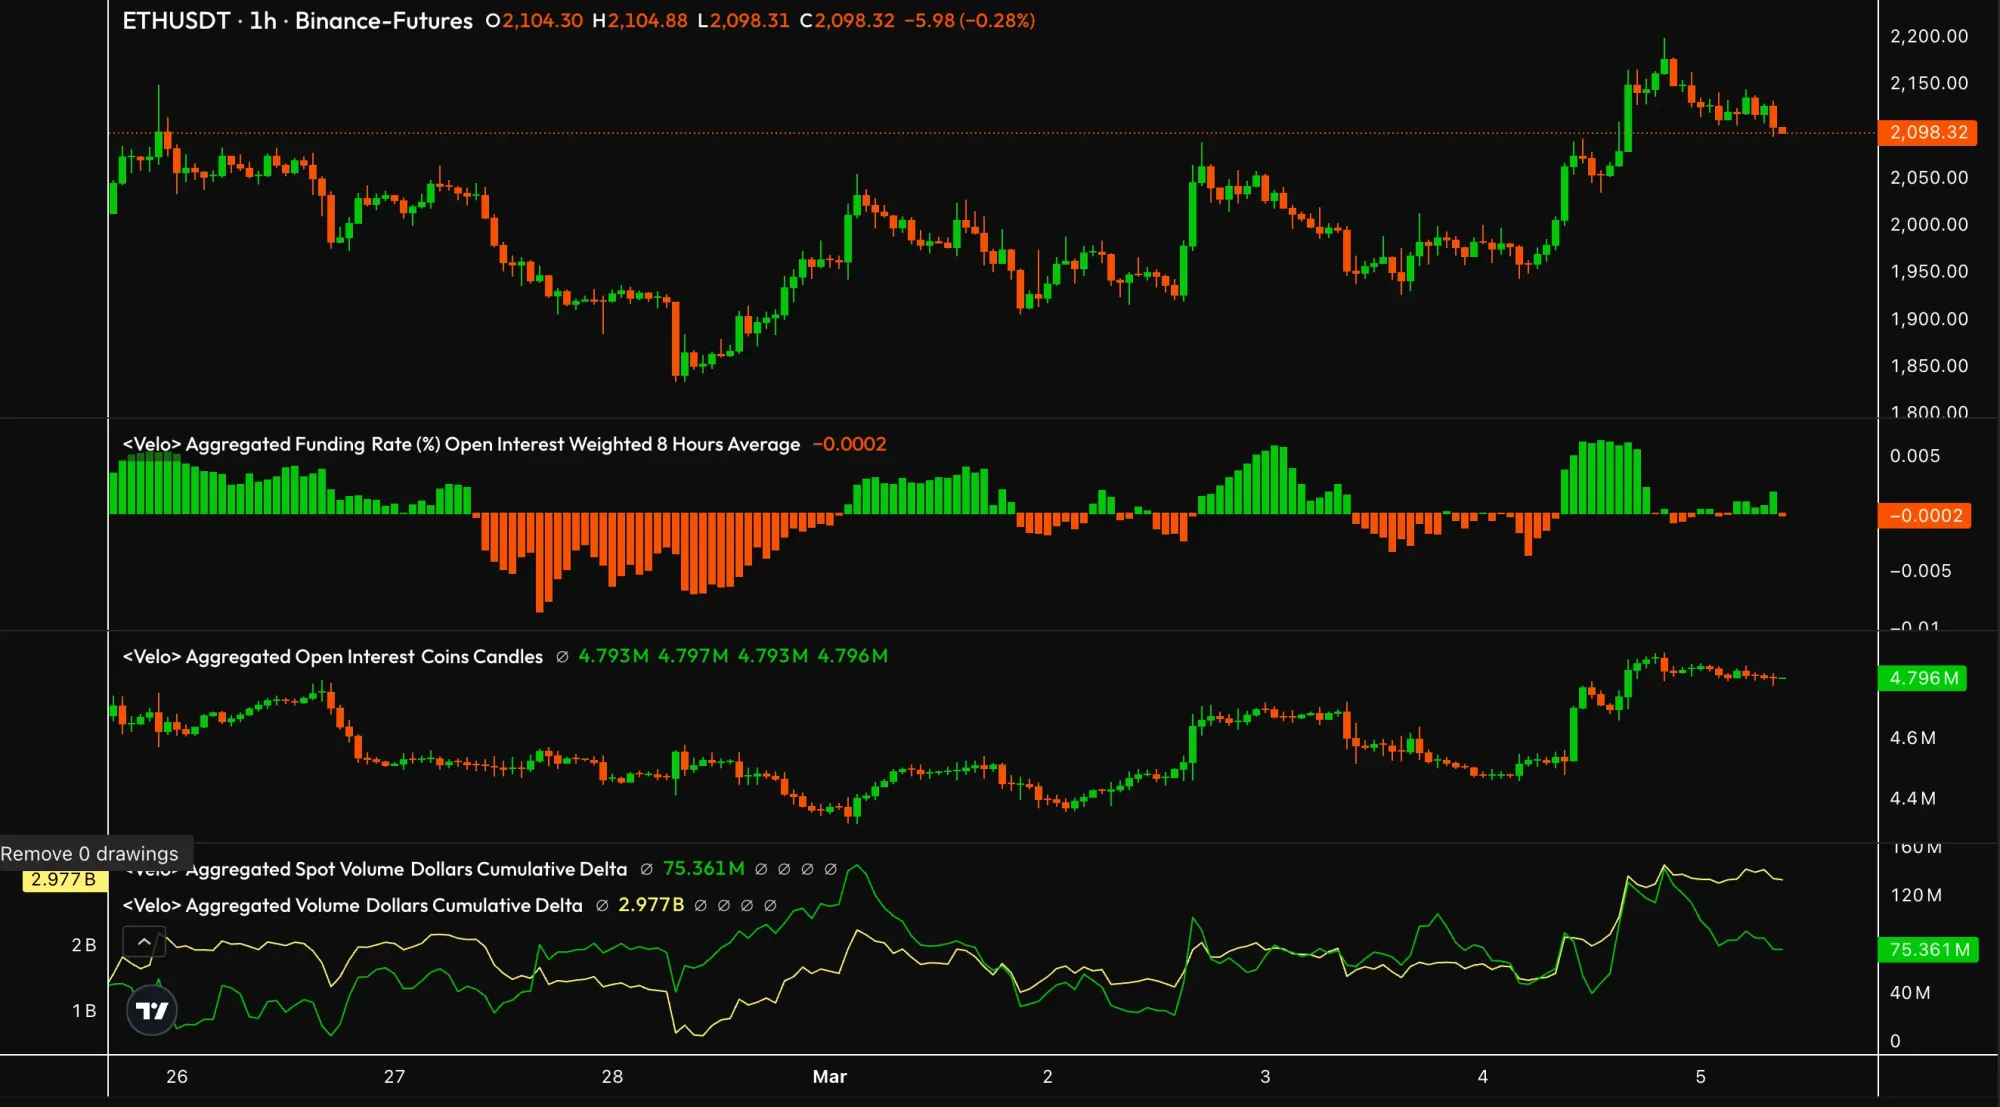Select the Aggregated Volume Dollars Cumulative Delta title
Image resolution: width=2000 pixels, height=1107 pixels.
[x=352, y=905]
